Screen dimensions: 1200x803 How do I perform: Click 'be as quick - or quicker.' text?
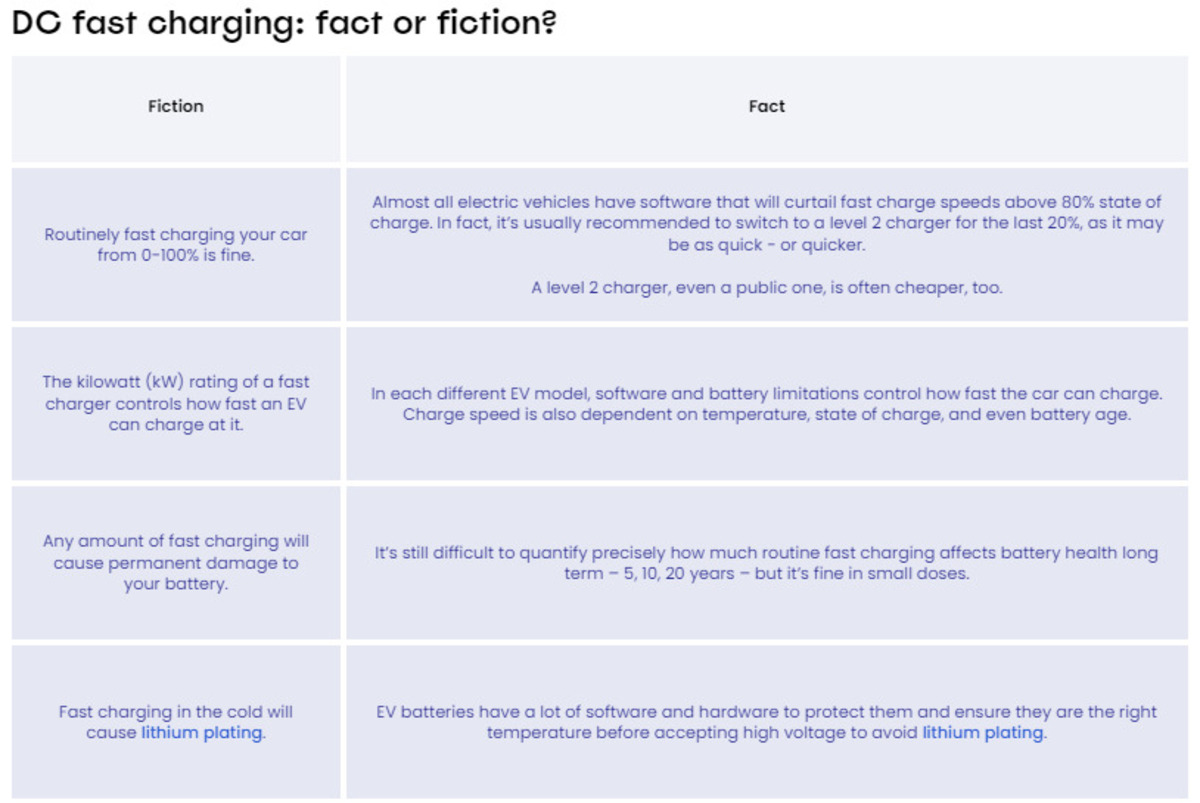pyautogui.click(x=767, y=245)
